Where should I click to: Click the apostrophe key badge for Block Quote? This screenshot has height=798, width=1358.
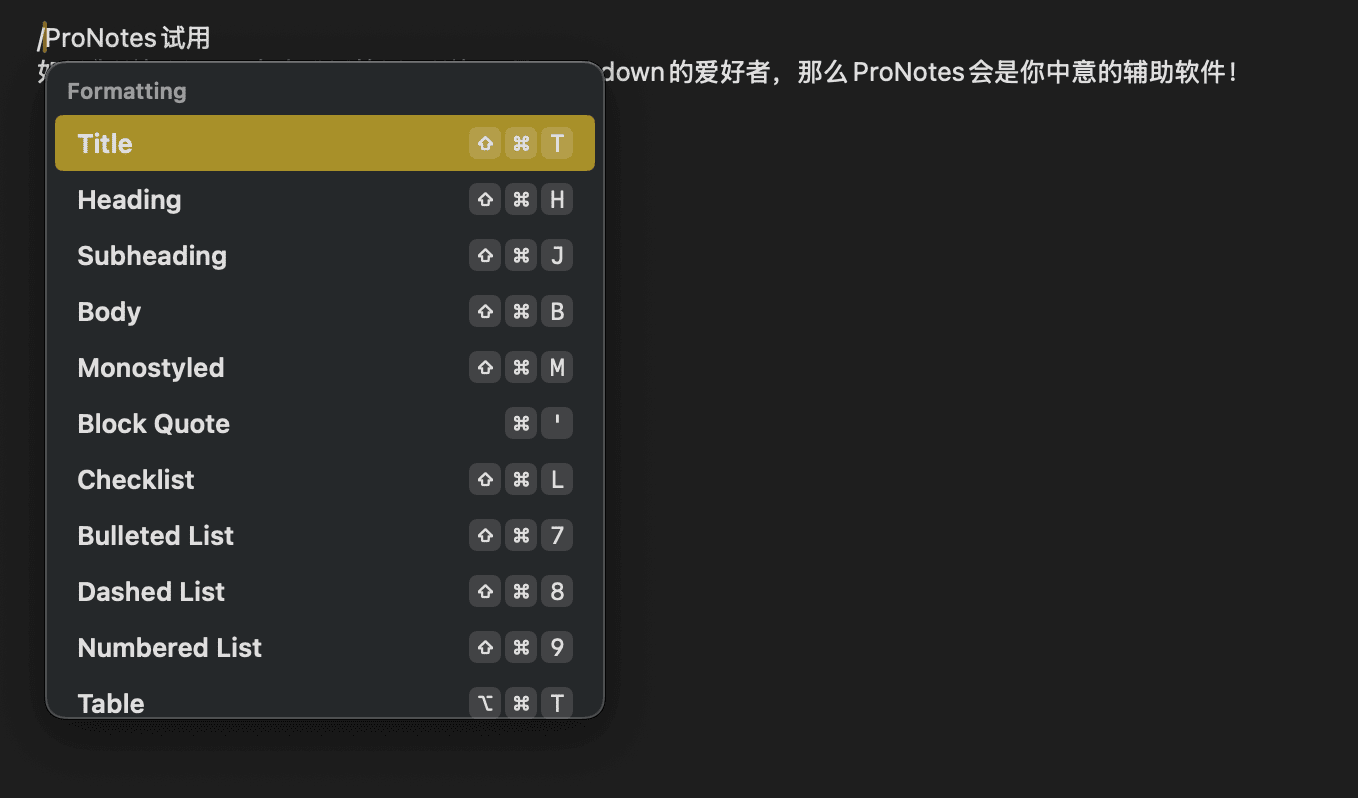pyautogui.click(x=556, y=422)
